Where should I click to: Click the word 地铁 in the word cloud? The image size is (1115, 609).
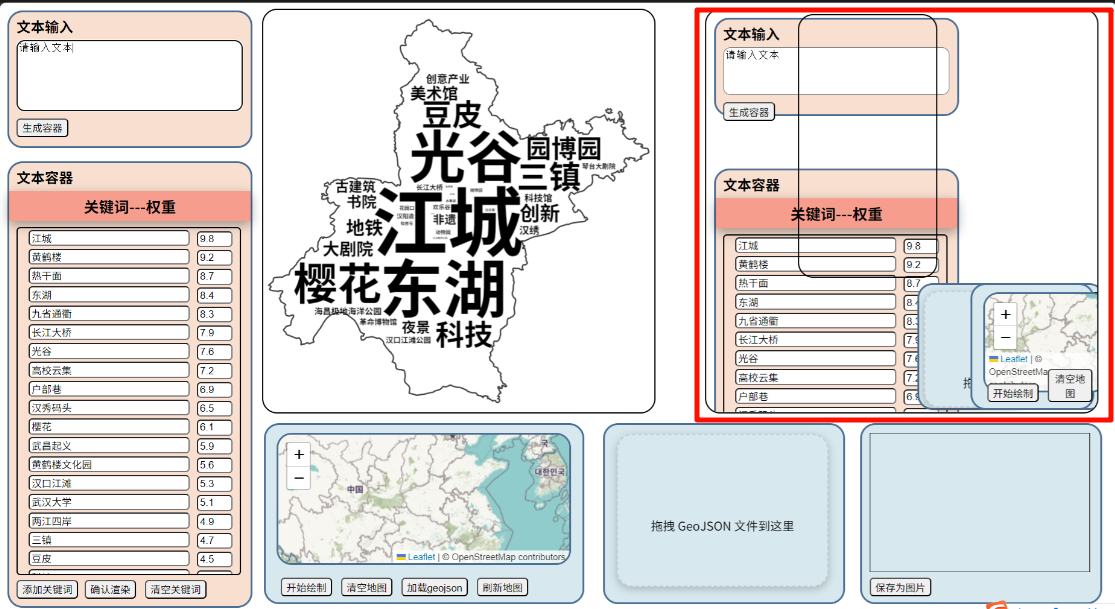[365, 228]
